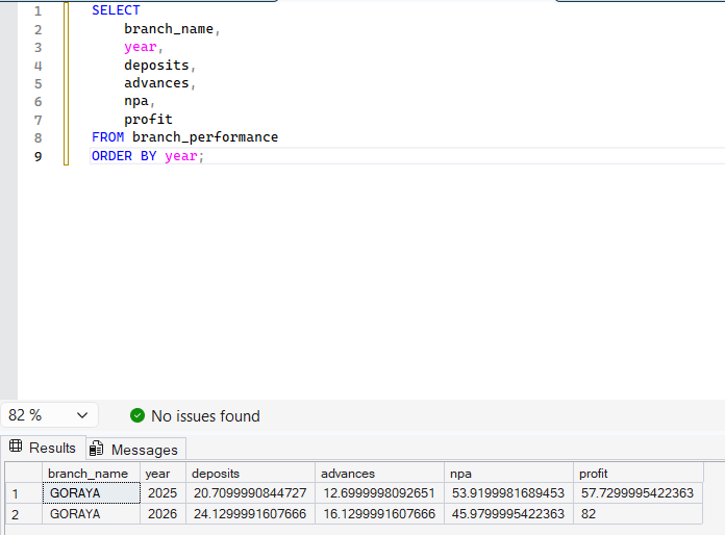The height and width of the screenshot is (535, 725).
Task: Place cursor on advances in the query
Action: coord(156,83)
